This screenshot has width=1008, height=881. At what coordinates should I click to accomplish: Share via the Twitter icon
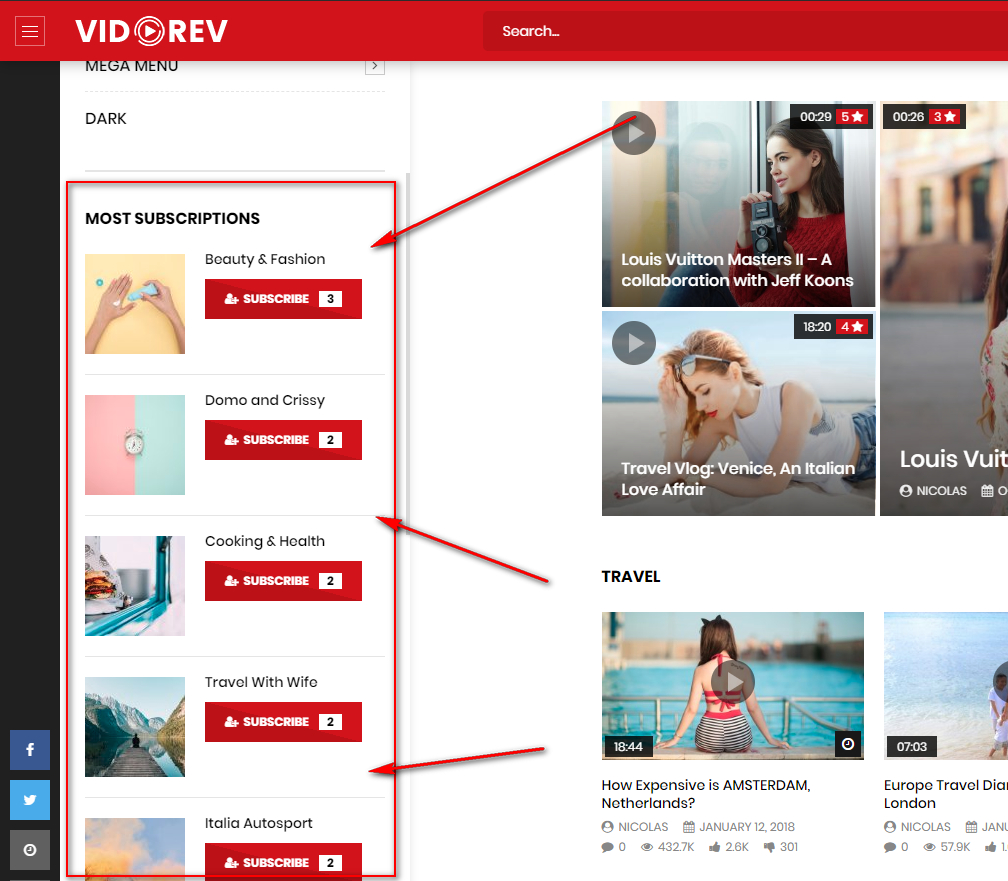30,800
